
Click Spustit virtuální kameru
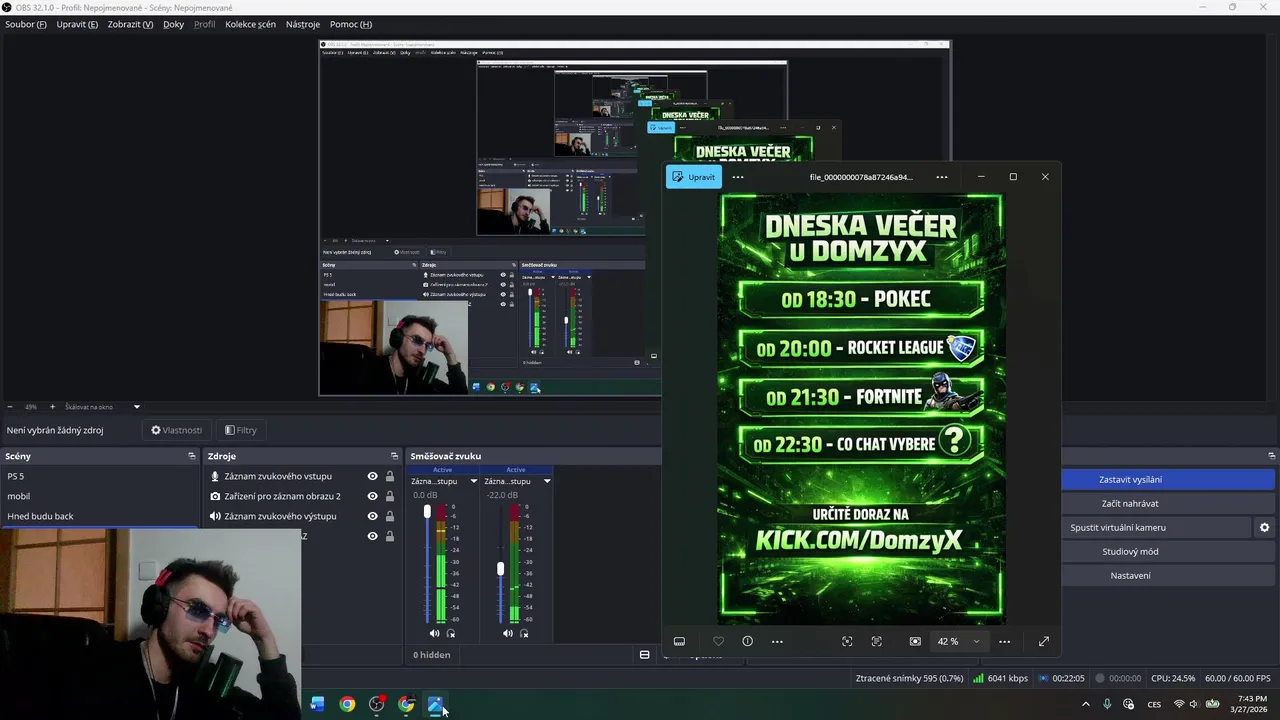tap(1118, 527)
